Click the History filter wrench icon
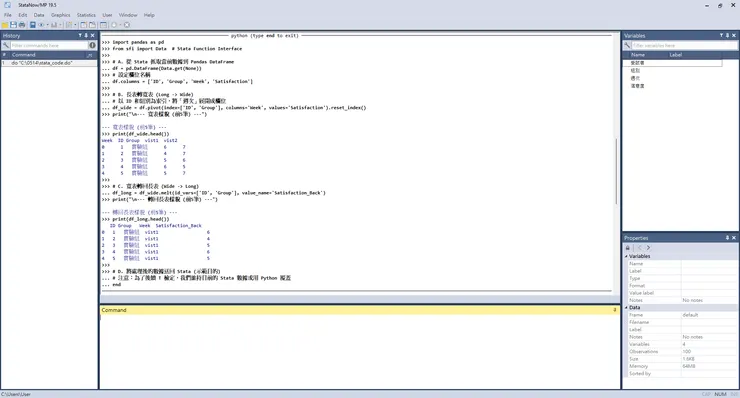This screenshot has width=740, height=398. point(6,45)
